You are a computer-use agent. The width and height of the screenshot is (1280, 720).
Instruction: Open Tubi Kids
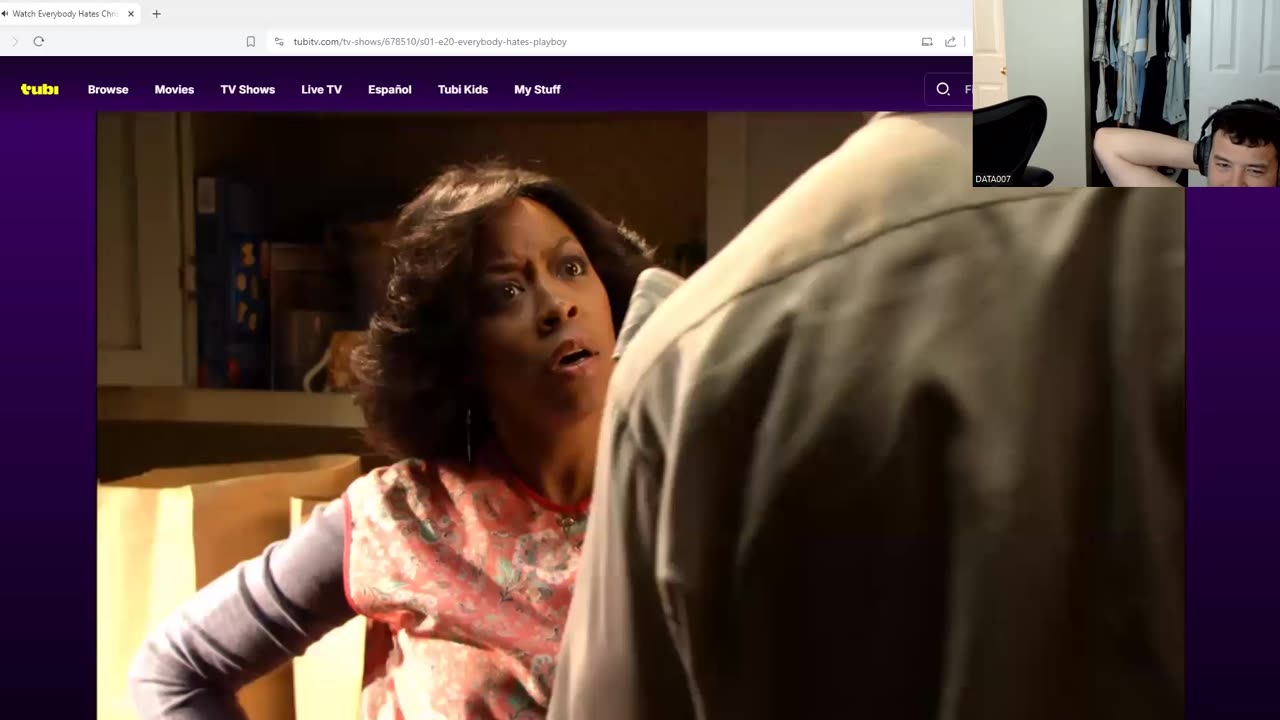coord(462,89)
